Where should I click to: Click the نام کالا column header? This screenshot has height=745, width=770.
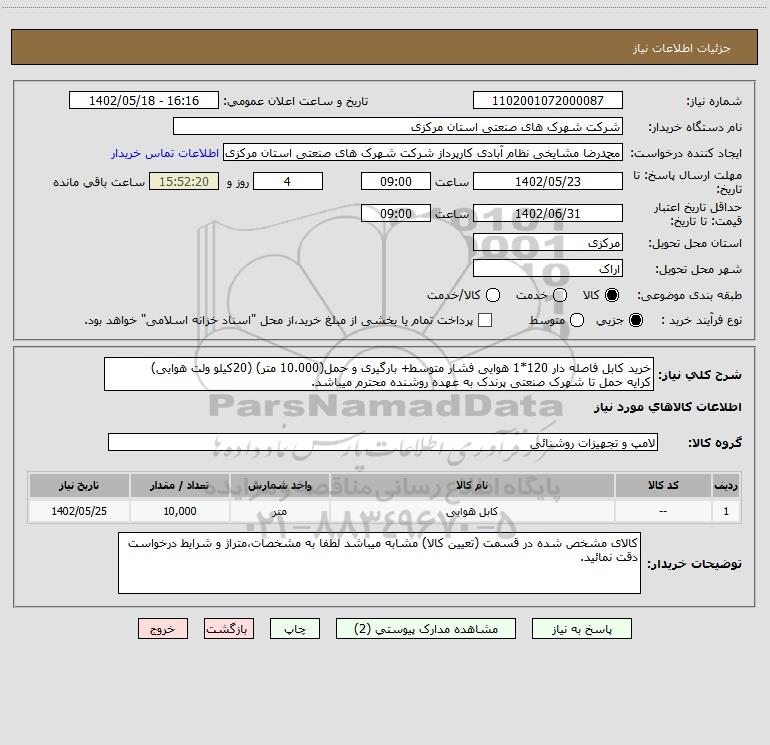(x=472, y=485)
